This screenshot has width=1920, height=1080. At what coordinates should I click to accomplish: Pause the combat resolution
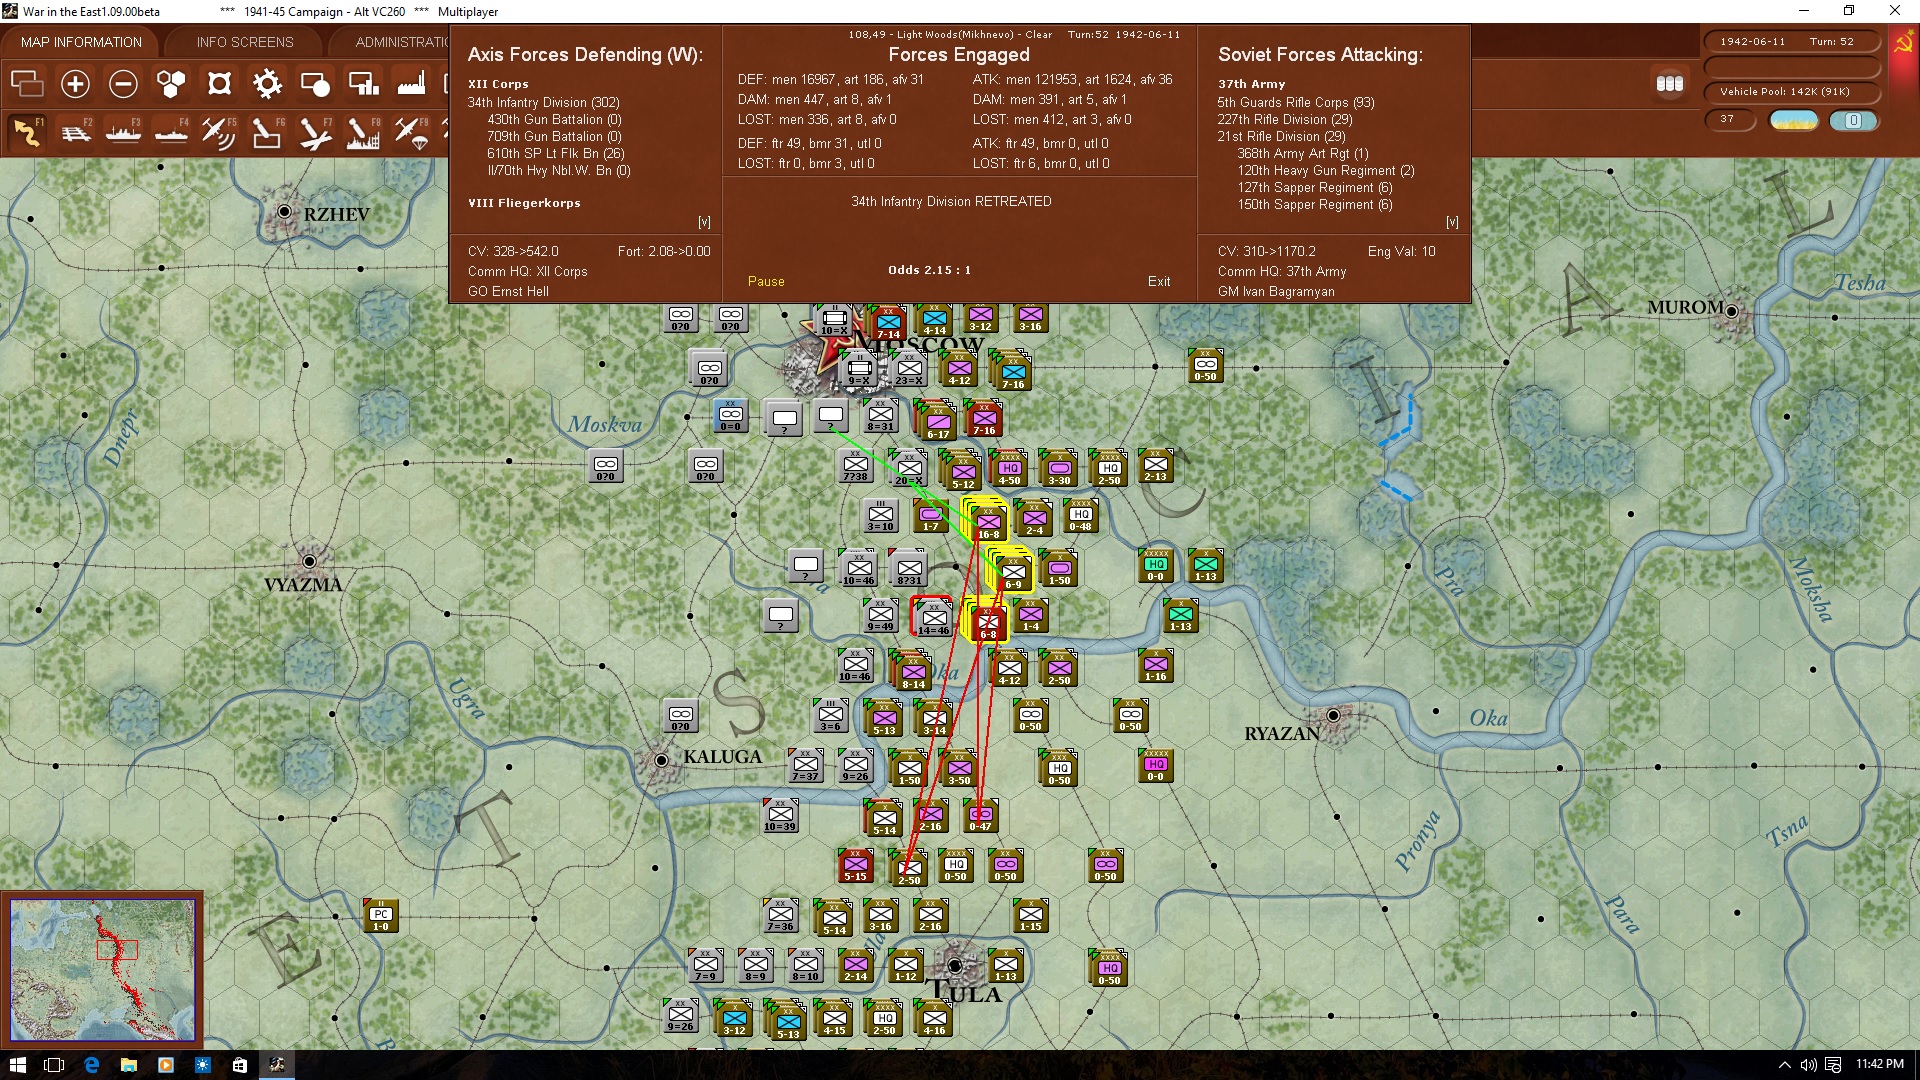[766, 282]
